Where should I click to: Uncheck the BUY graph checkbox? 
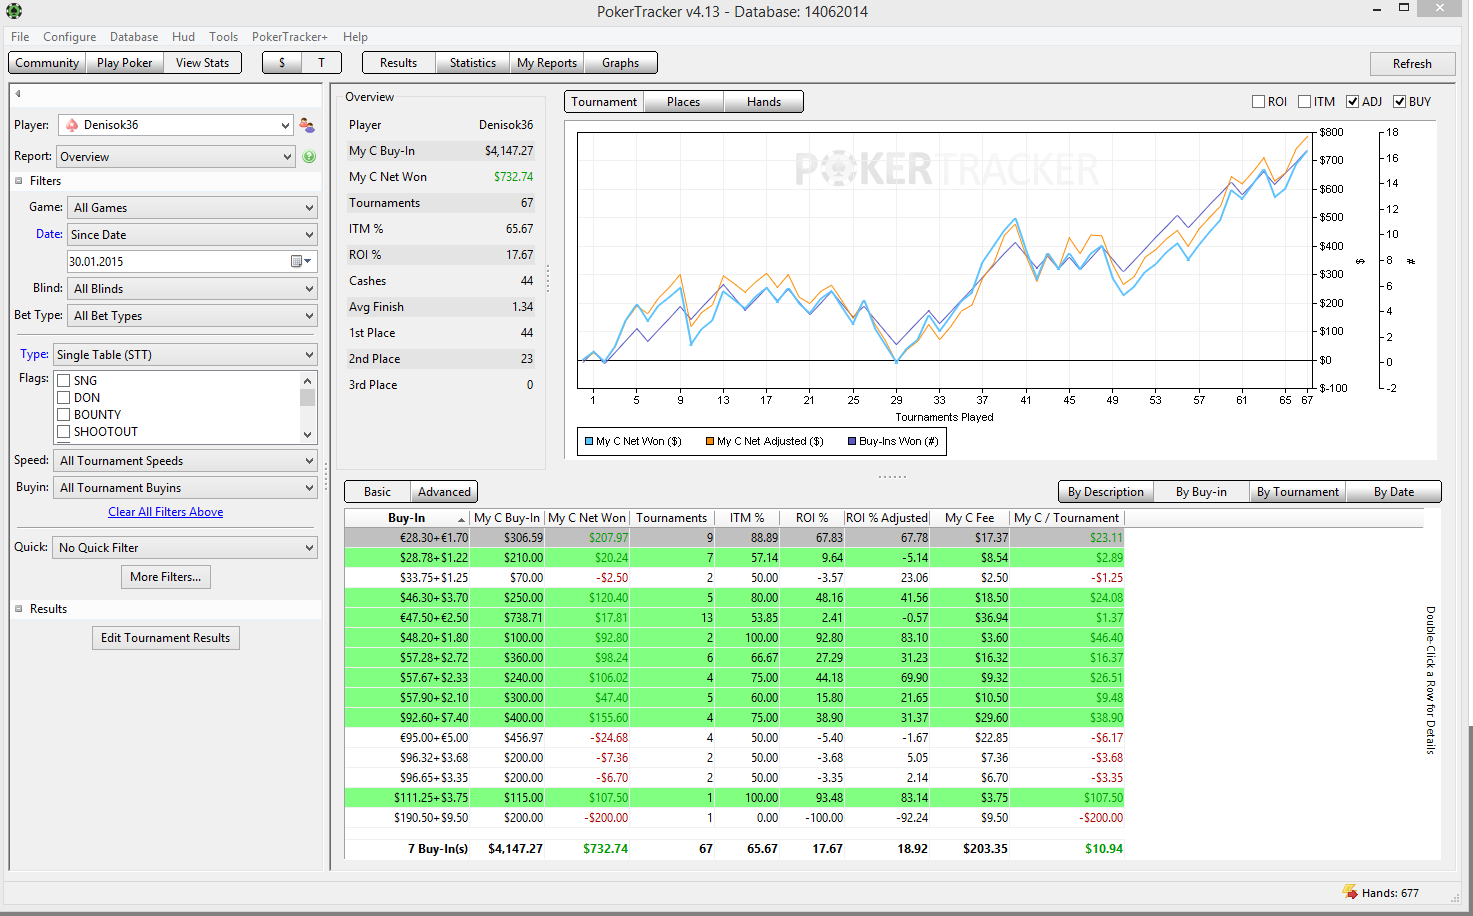(1400, 102)
